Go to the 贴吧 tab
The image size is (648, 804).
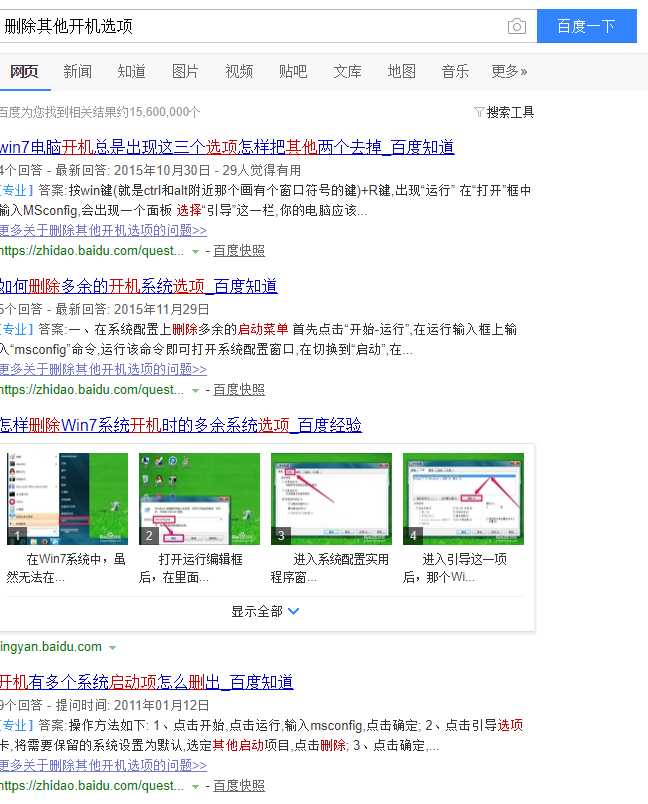click(293, 71)
